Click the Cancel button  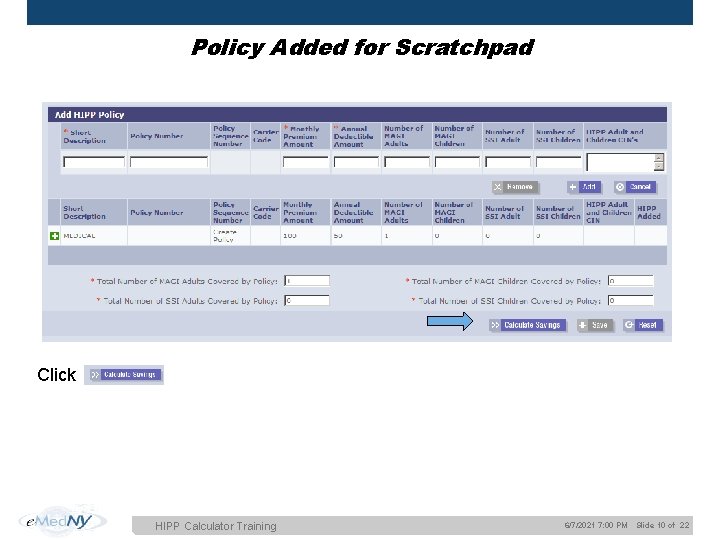pos(635,187)
